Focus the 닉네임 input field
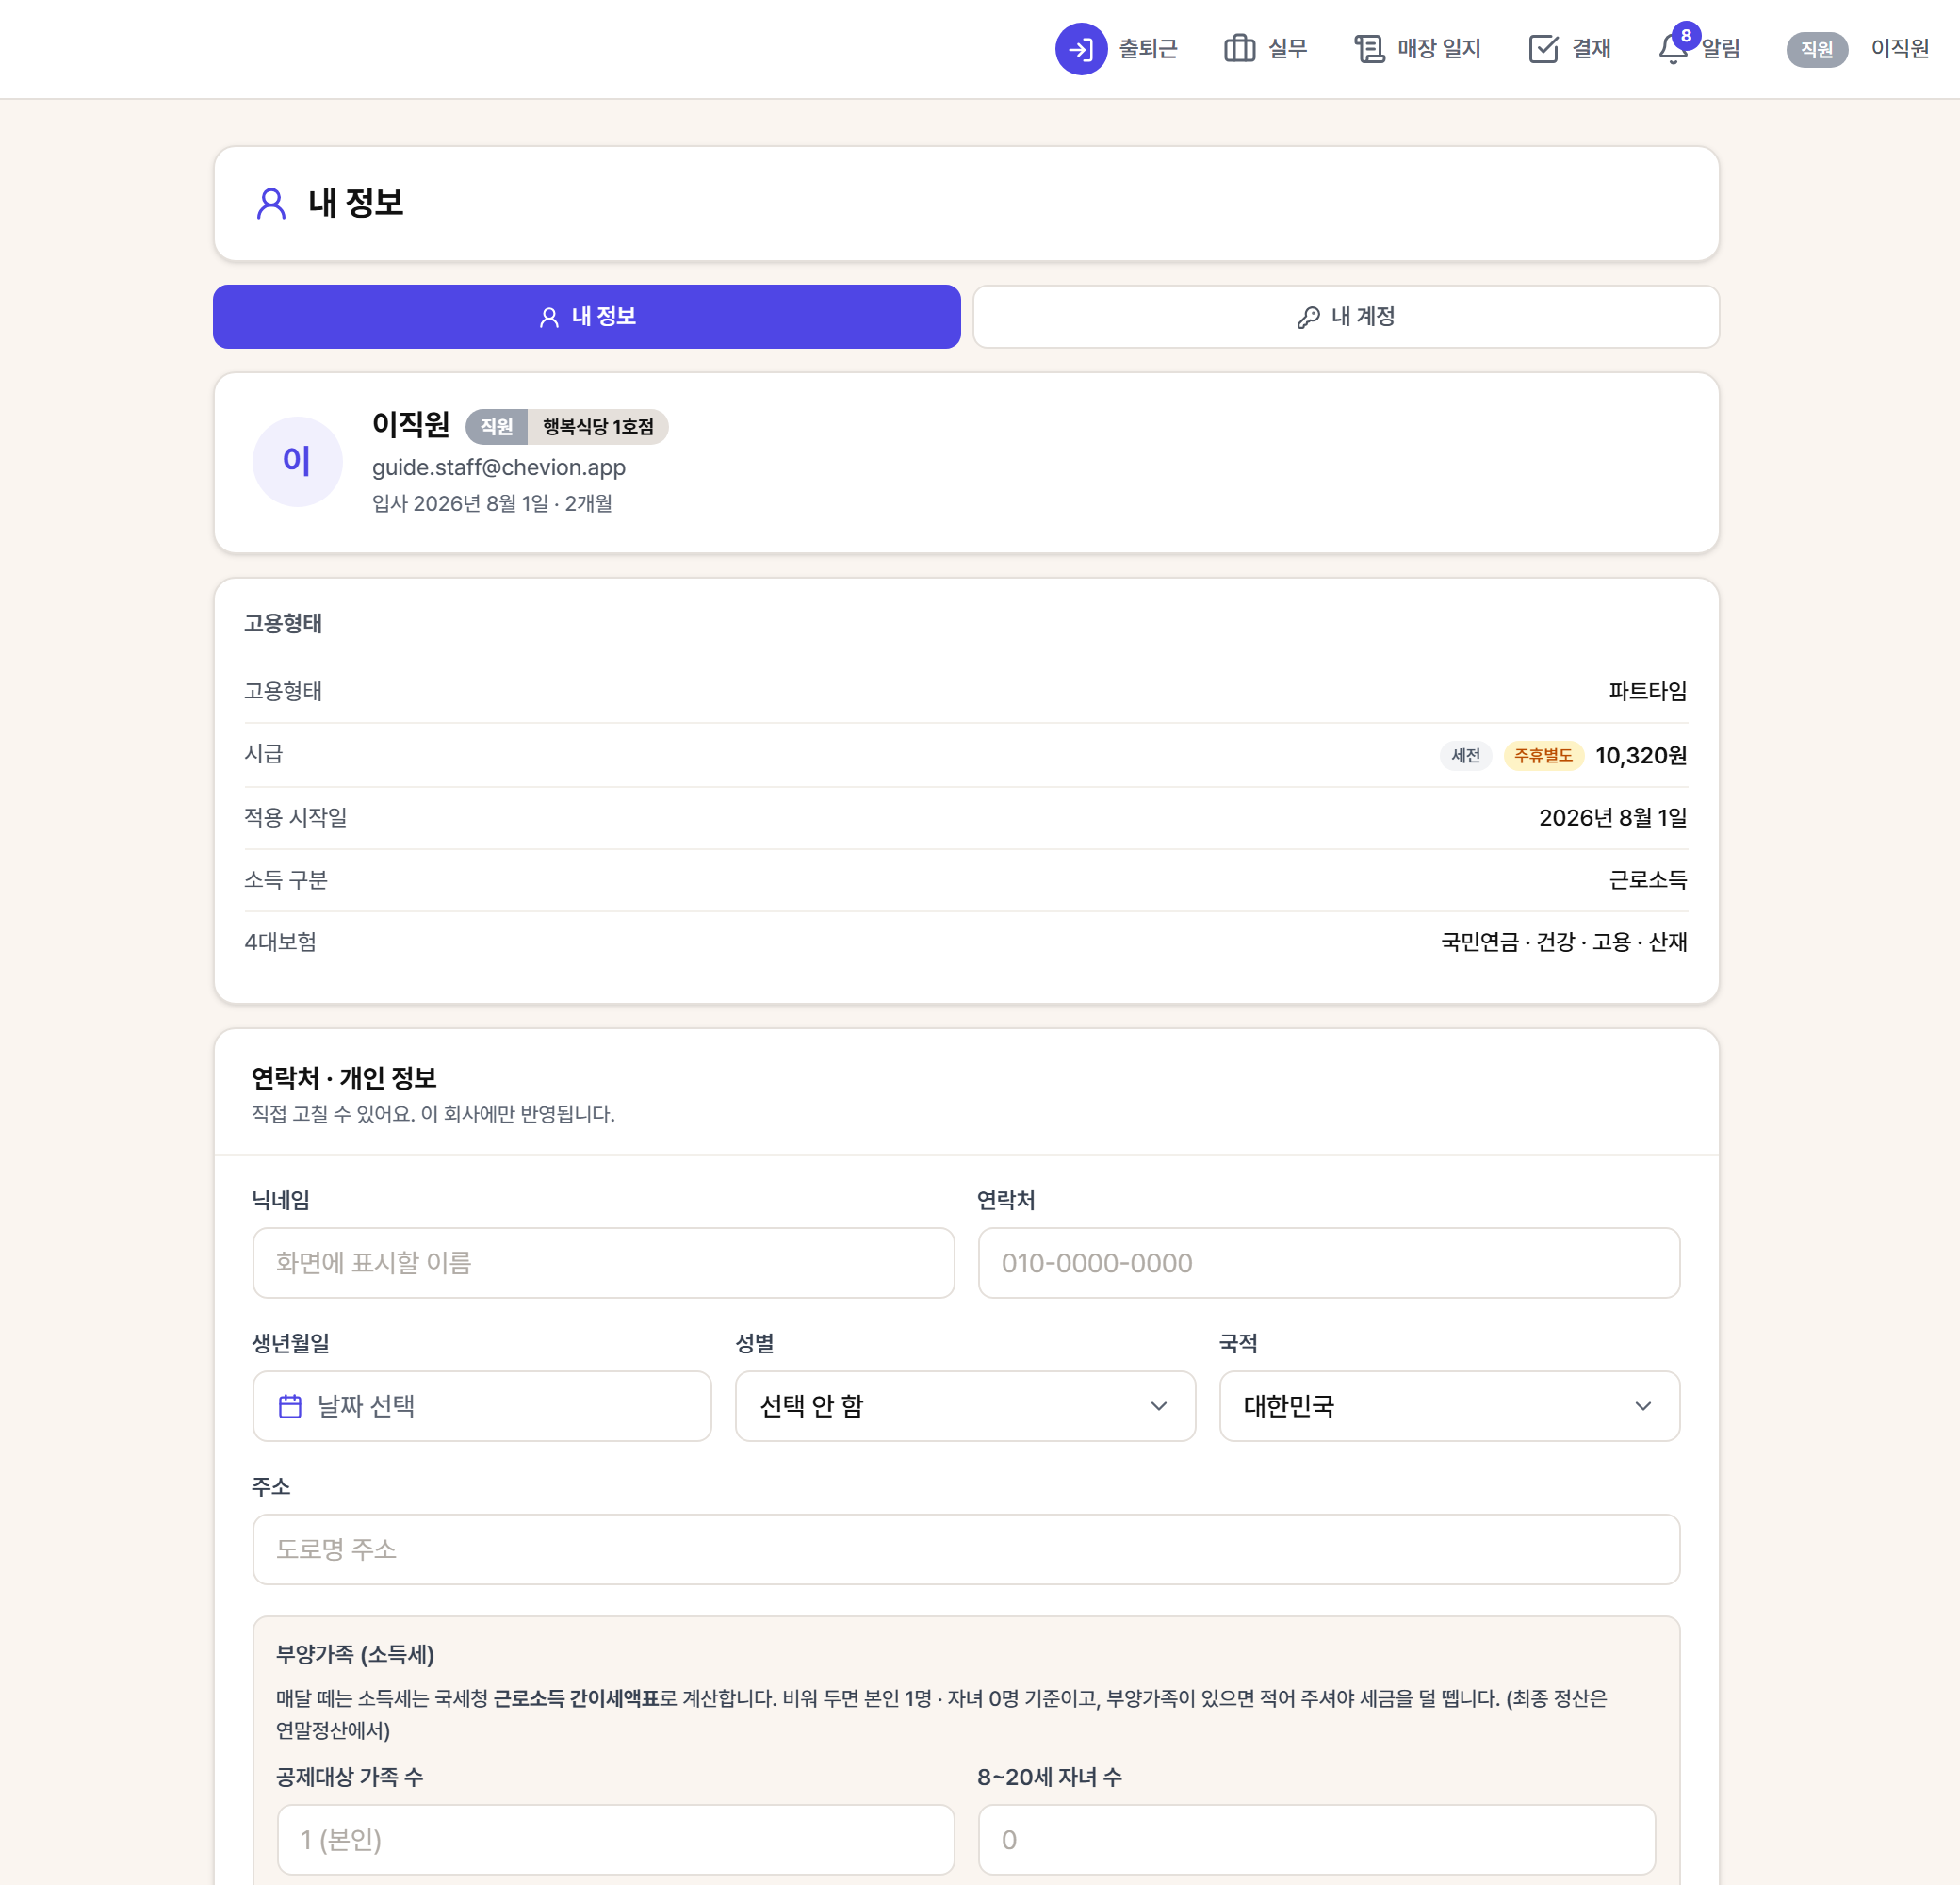The image size is (1960, 1885). point(603,1263)
